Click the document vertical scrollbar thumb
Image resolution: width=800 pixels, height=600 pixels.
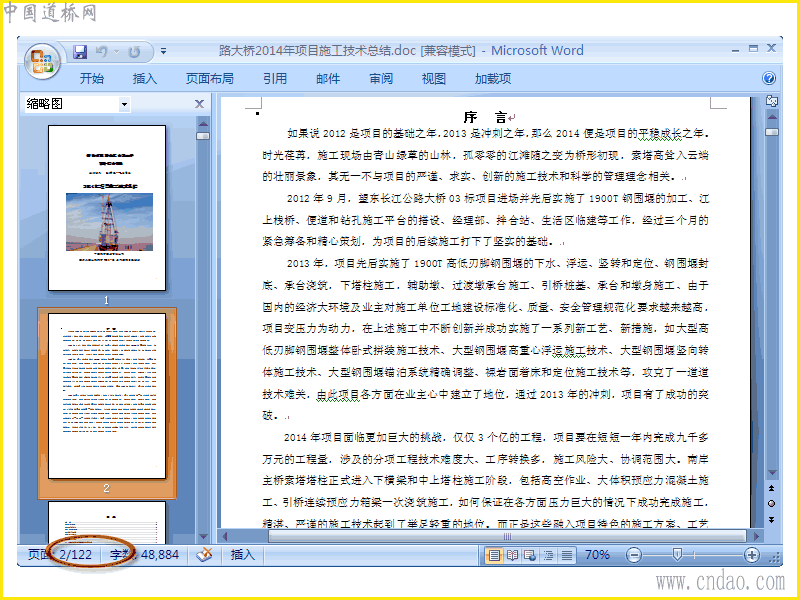tap(772, 132)
